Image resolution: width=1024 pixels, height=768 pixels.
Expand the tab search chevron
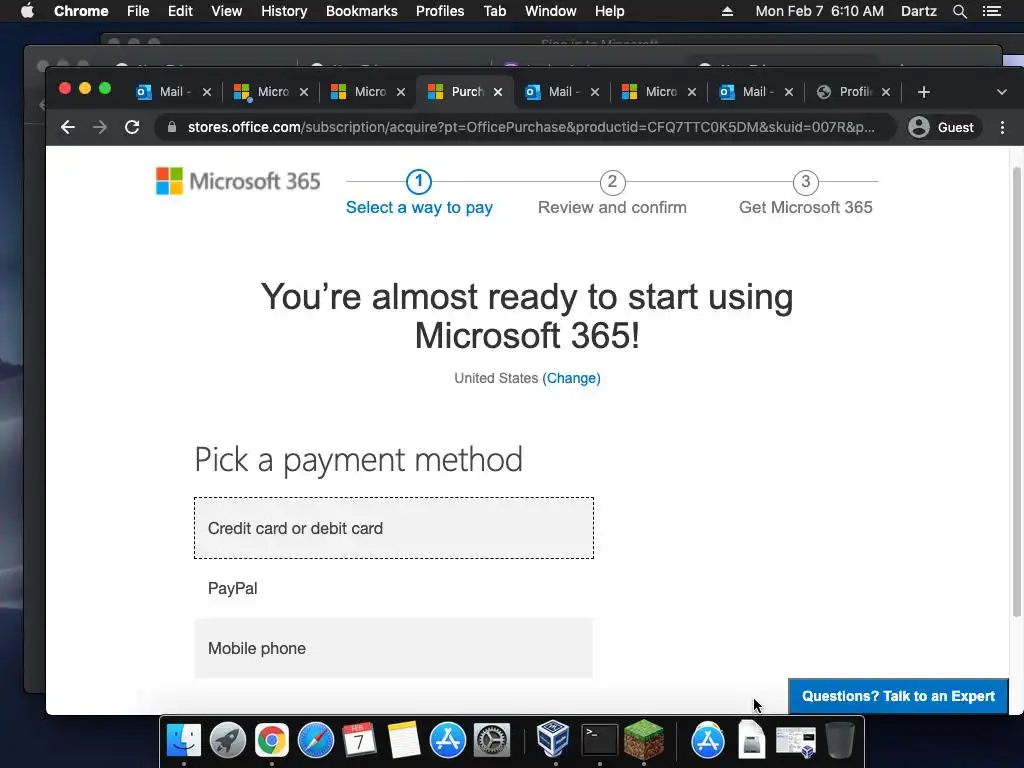1002,92
